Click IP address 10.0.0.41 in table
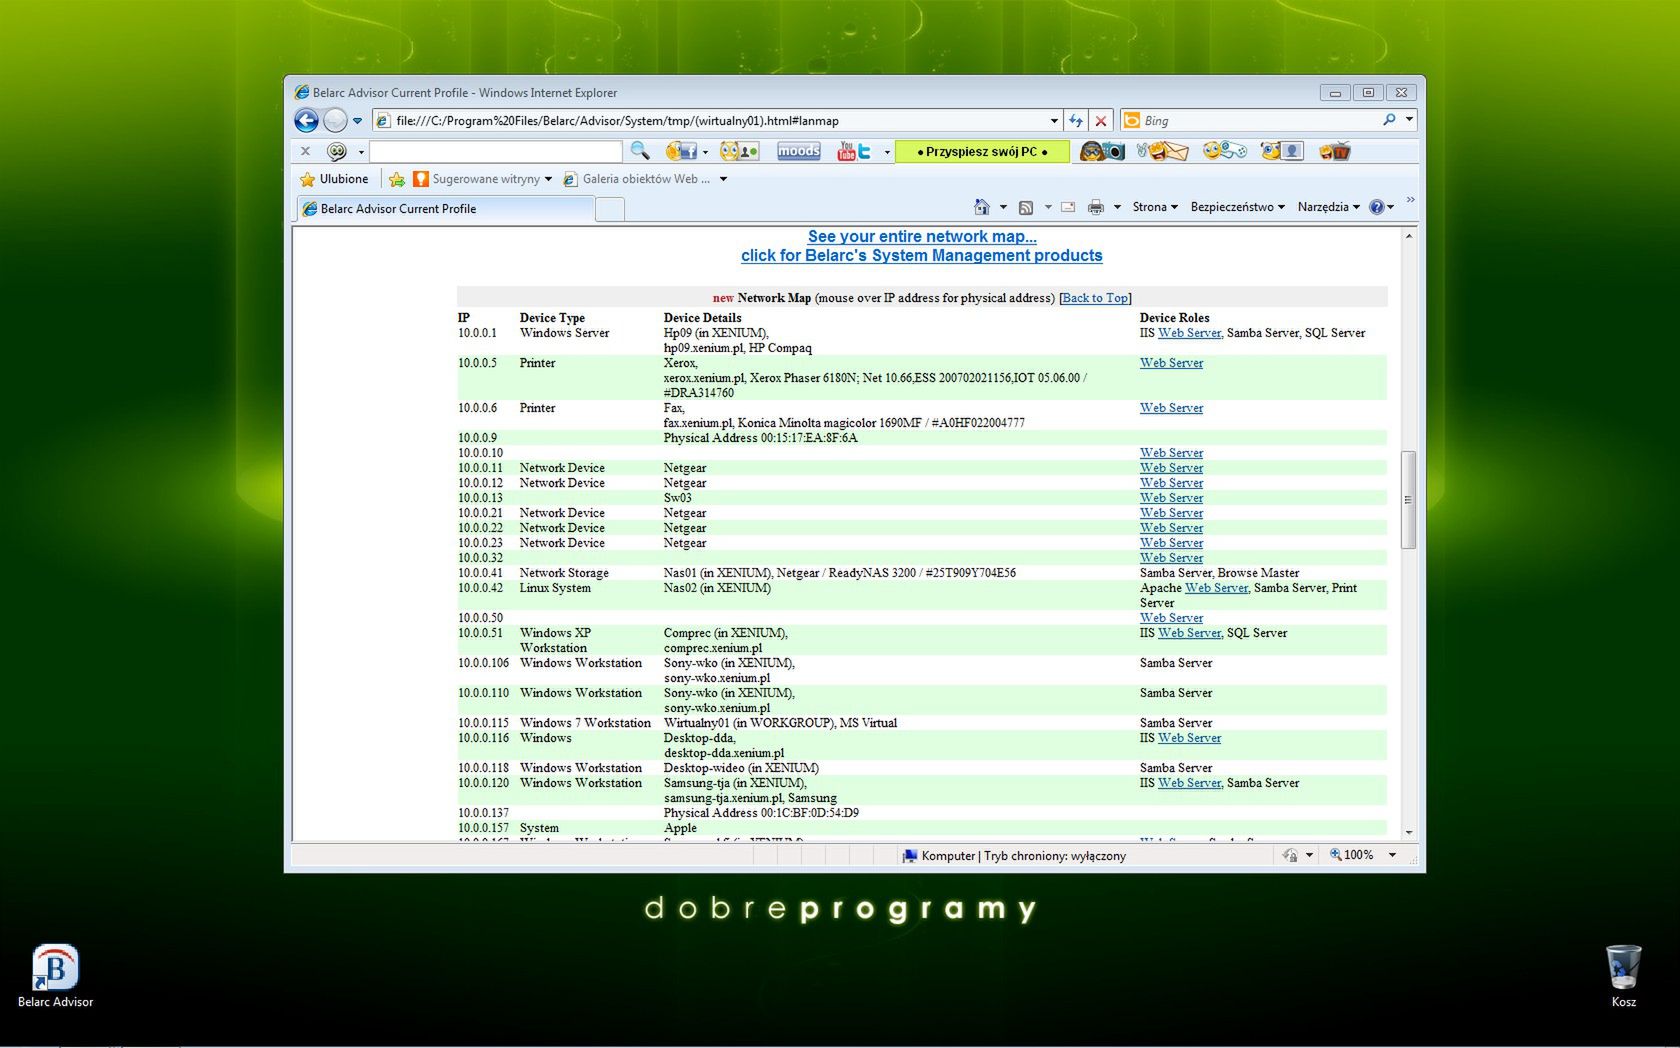1680x1048 pixels. click(480, 573)
